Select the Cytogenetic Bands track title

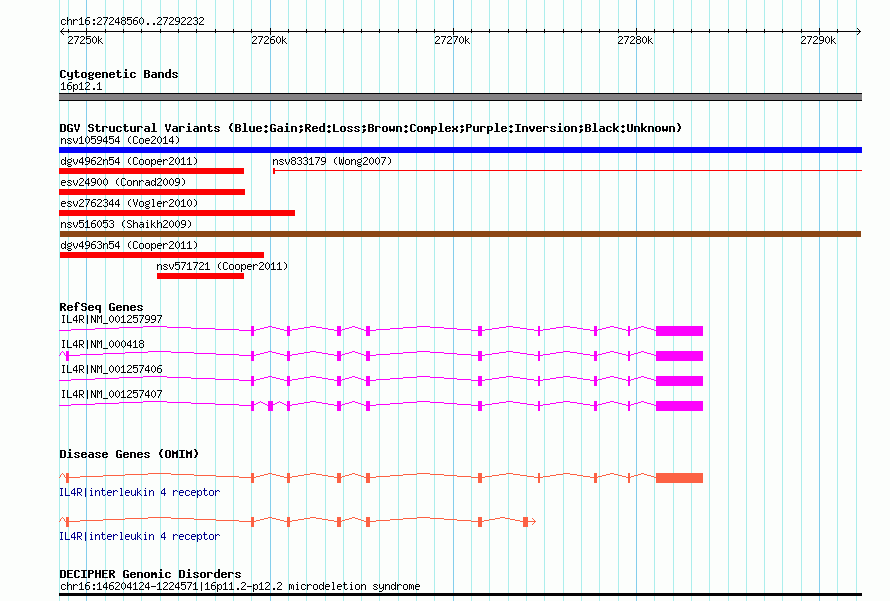coord(119,74)
